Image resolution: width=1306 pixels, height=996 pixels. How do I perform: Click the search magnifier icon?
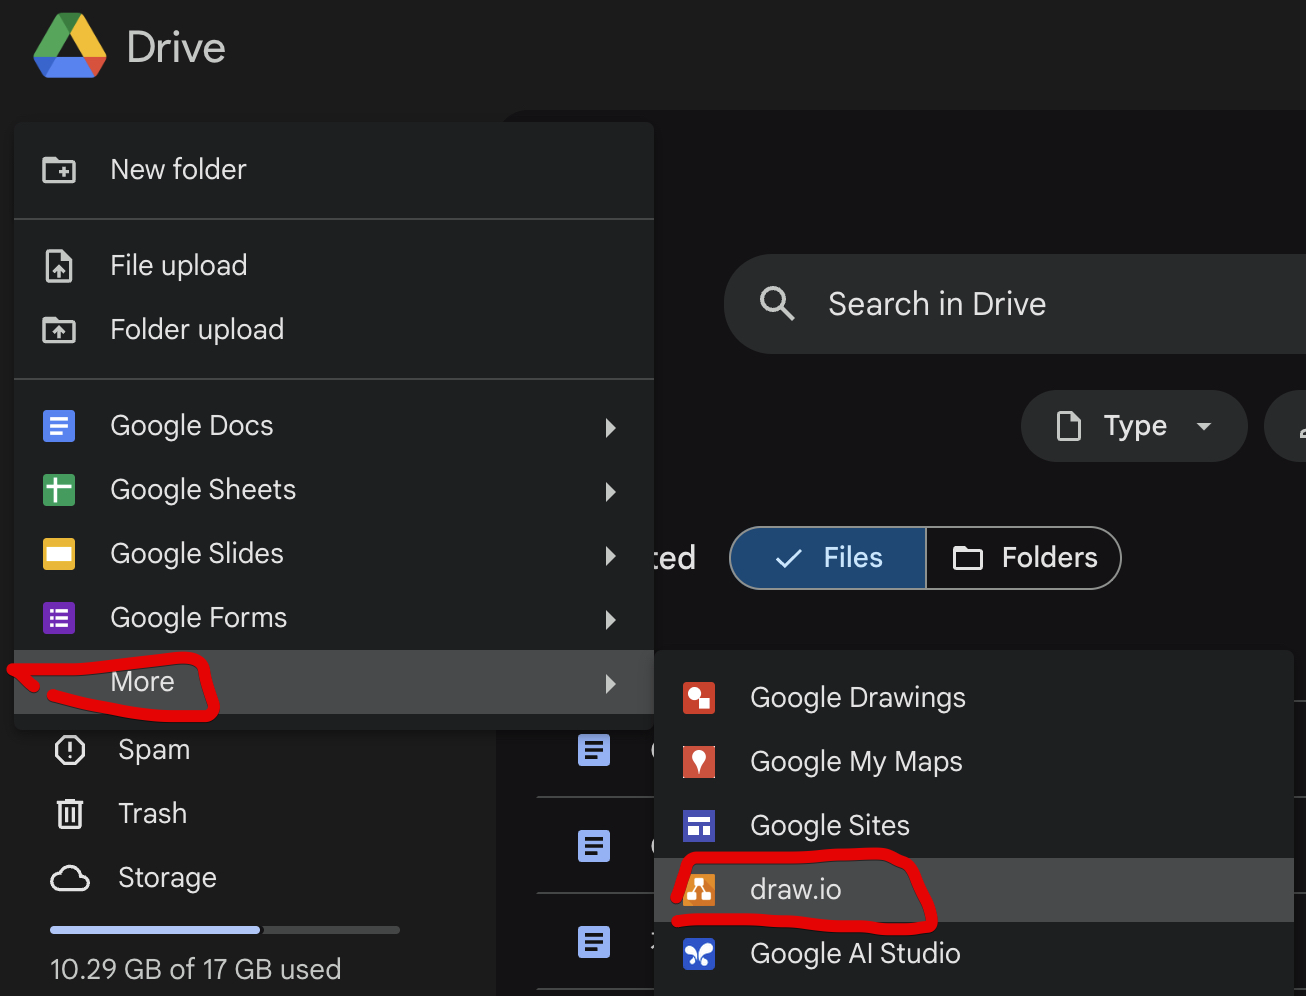777,303
